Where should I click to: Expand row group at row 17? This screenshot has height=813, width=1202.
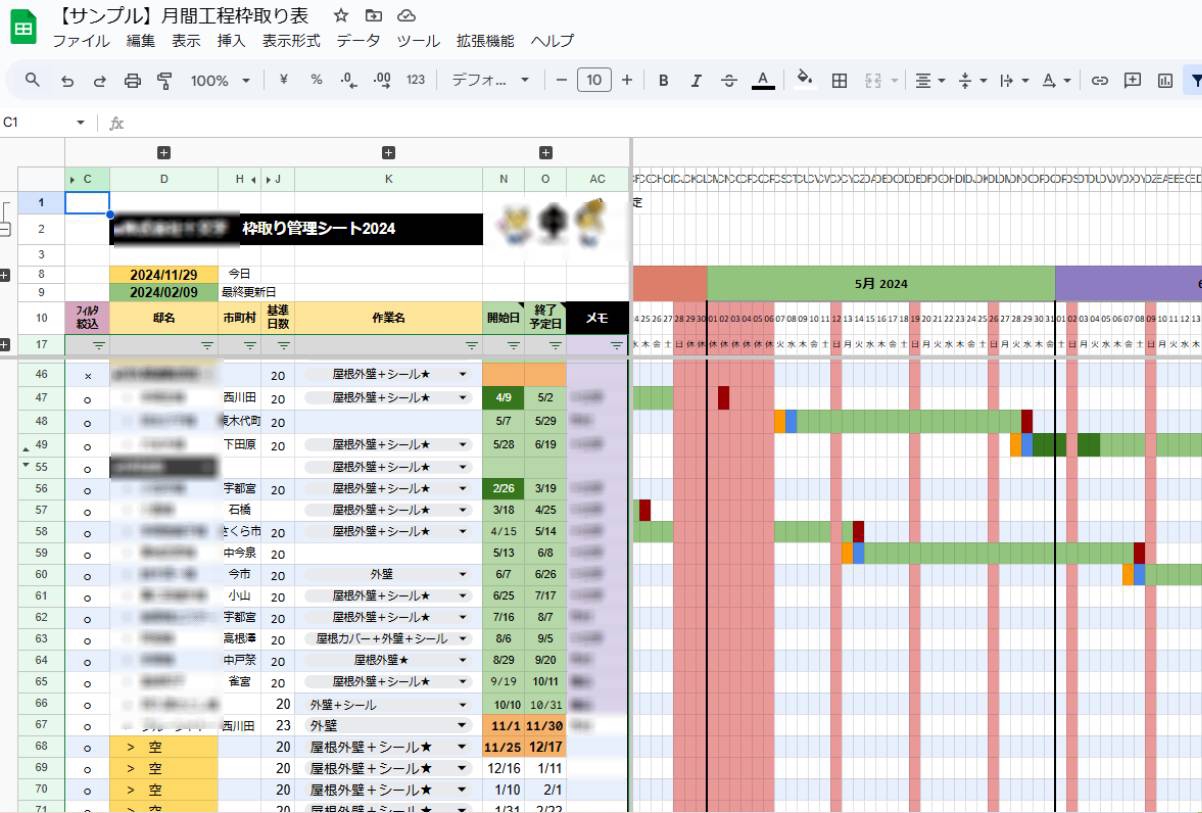(5, 345)
